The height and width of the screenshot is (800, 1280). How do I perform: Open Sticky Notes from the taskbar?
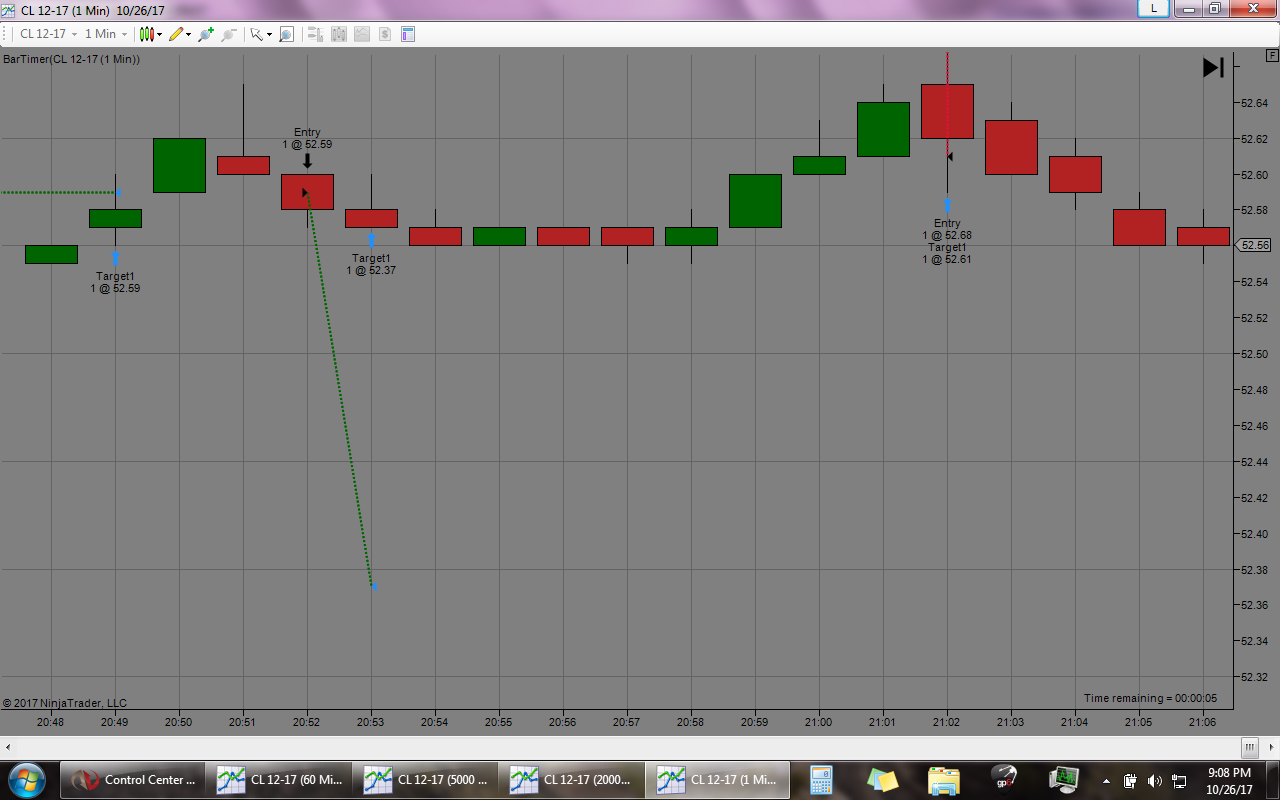click(882, 780)
